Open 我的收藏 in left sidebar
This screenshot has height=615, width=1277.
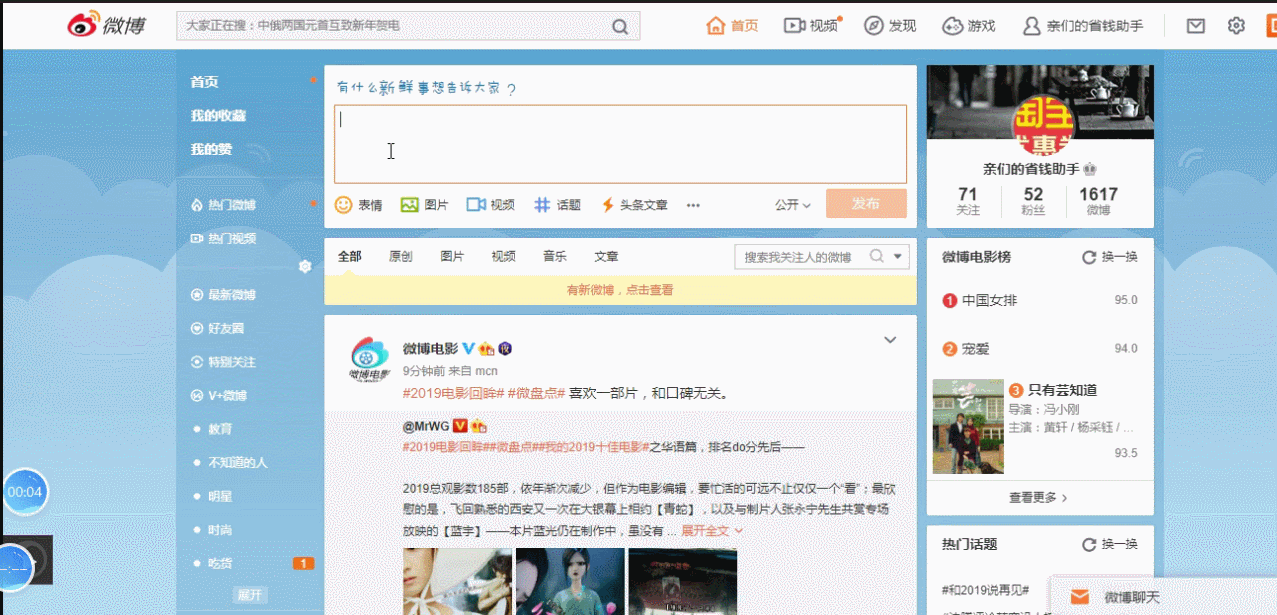[218, 116]
